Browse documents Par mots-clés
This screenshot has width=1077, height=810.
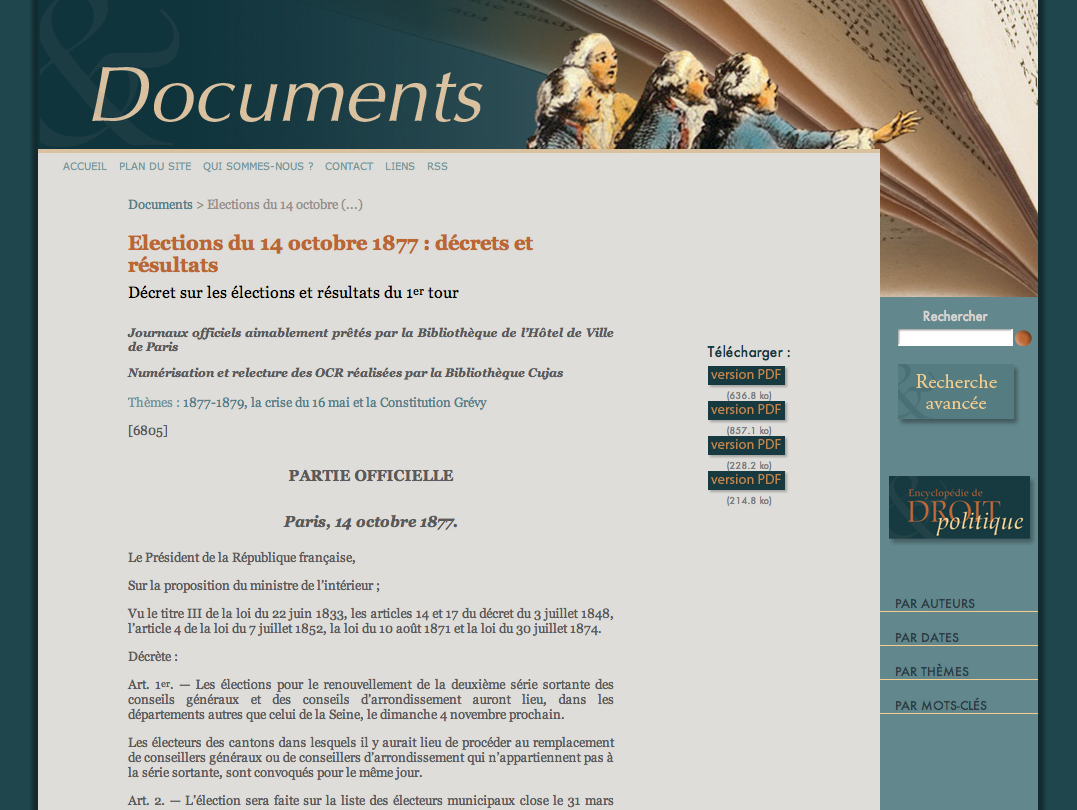(941, 706)
